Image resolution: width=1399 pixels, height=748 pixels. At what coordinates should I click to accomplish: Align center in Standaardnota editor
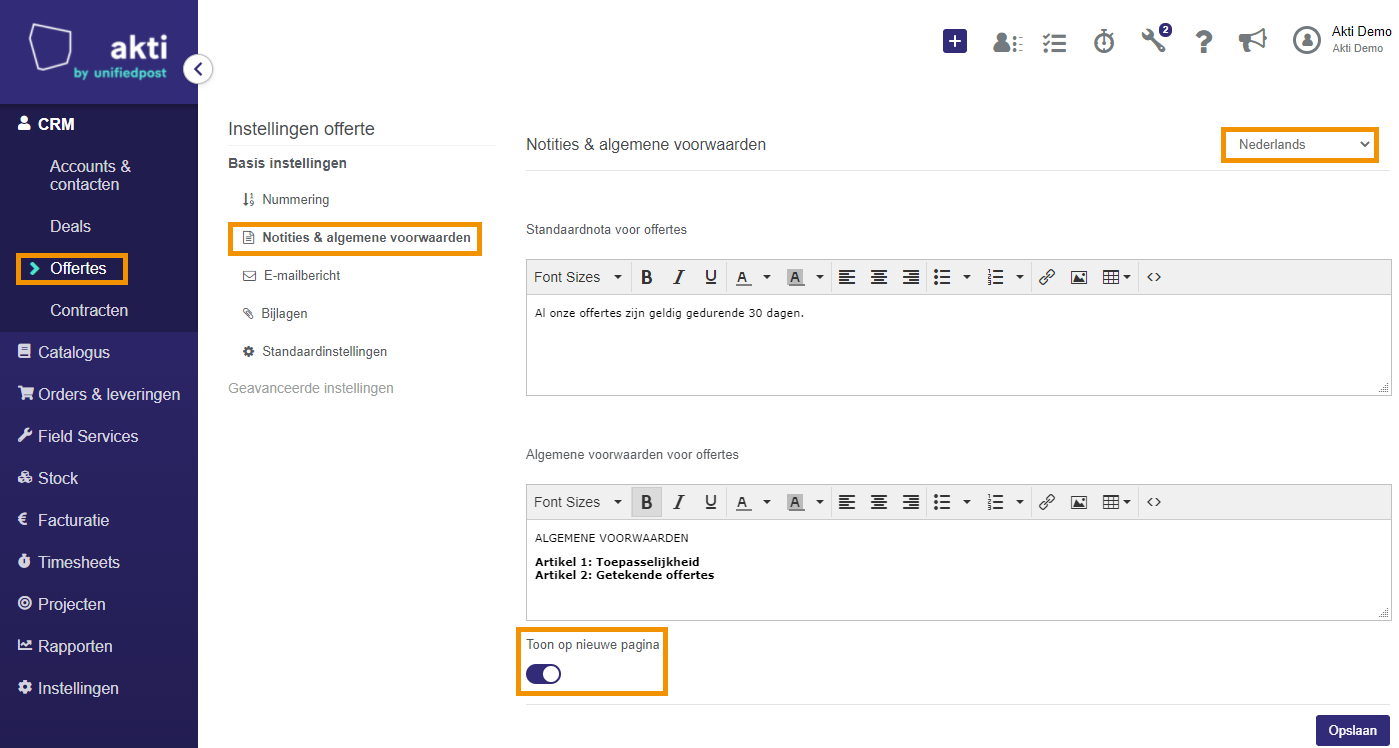point(879,277)
